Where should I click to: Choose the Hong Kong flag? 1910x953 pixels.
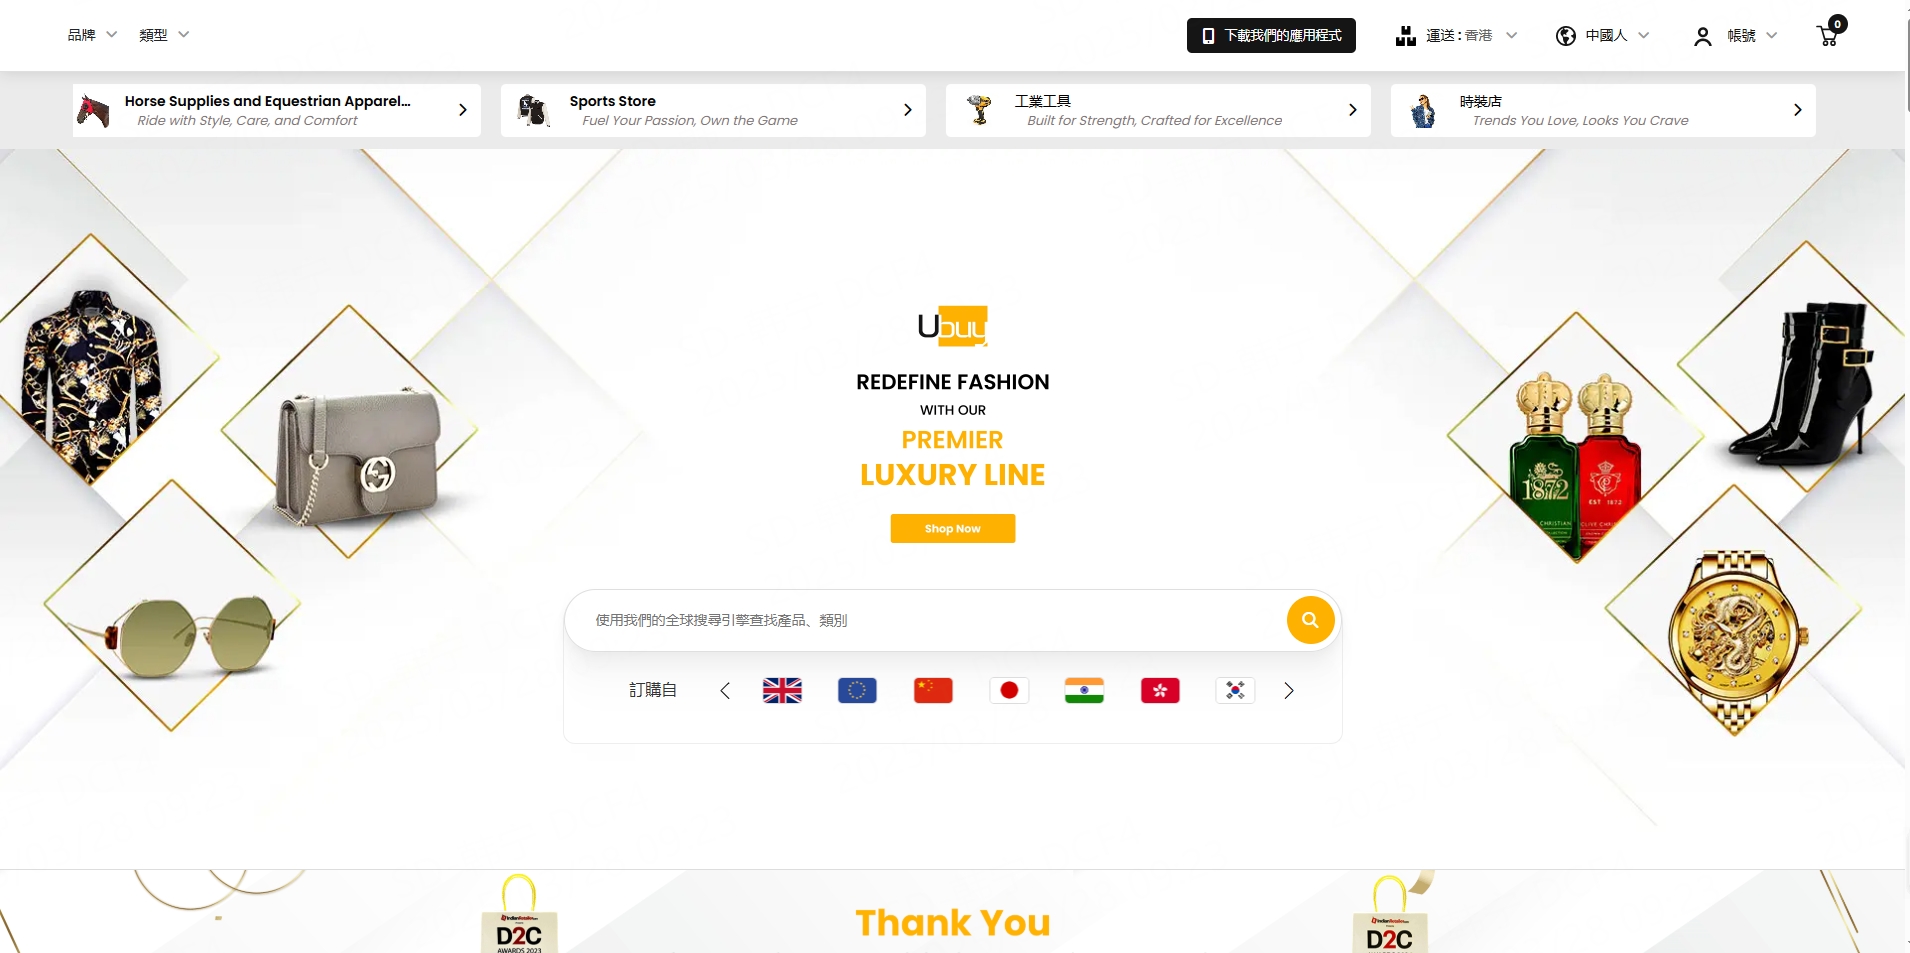pyautogui.click(x=1160, y=690)
